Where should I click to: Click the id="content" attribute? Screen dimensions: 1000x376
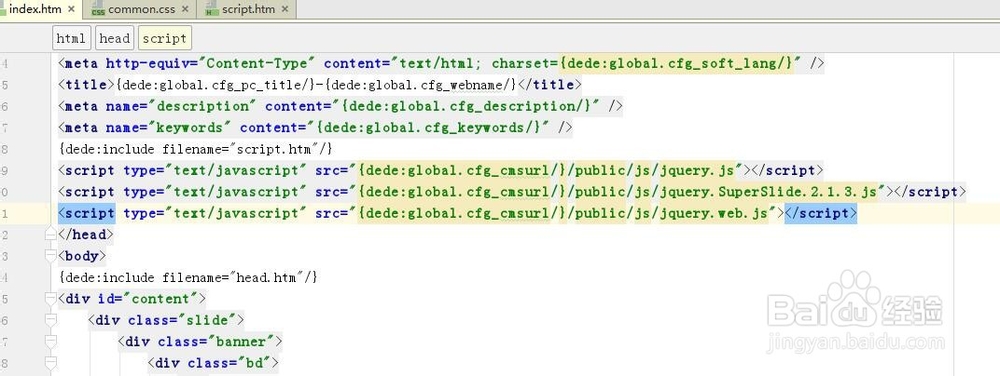tap(147, 299)
